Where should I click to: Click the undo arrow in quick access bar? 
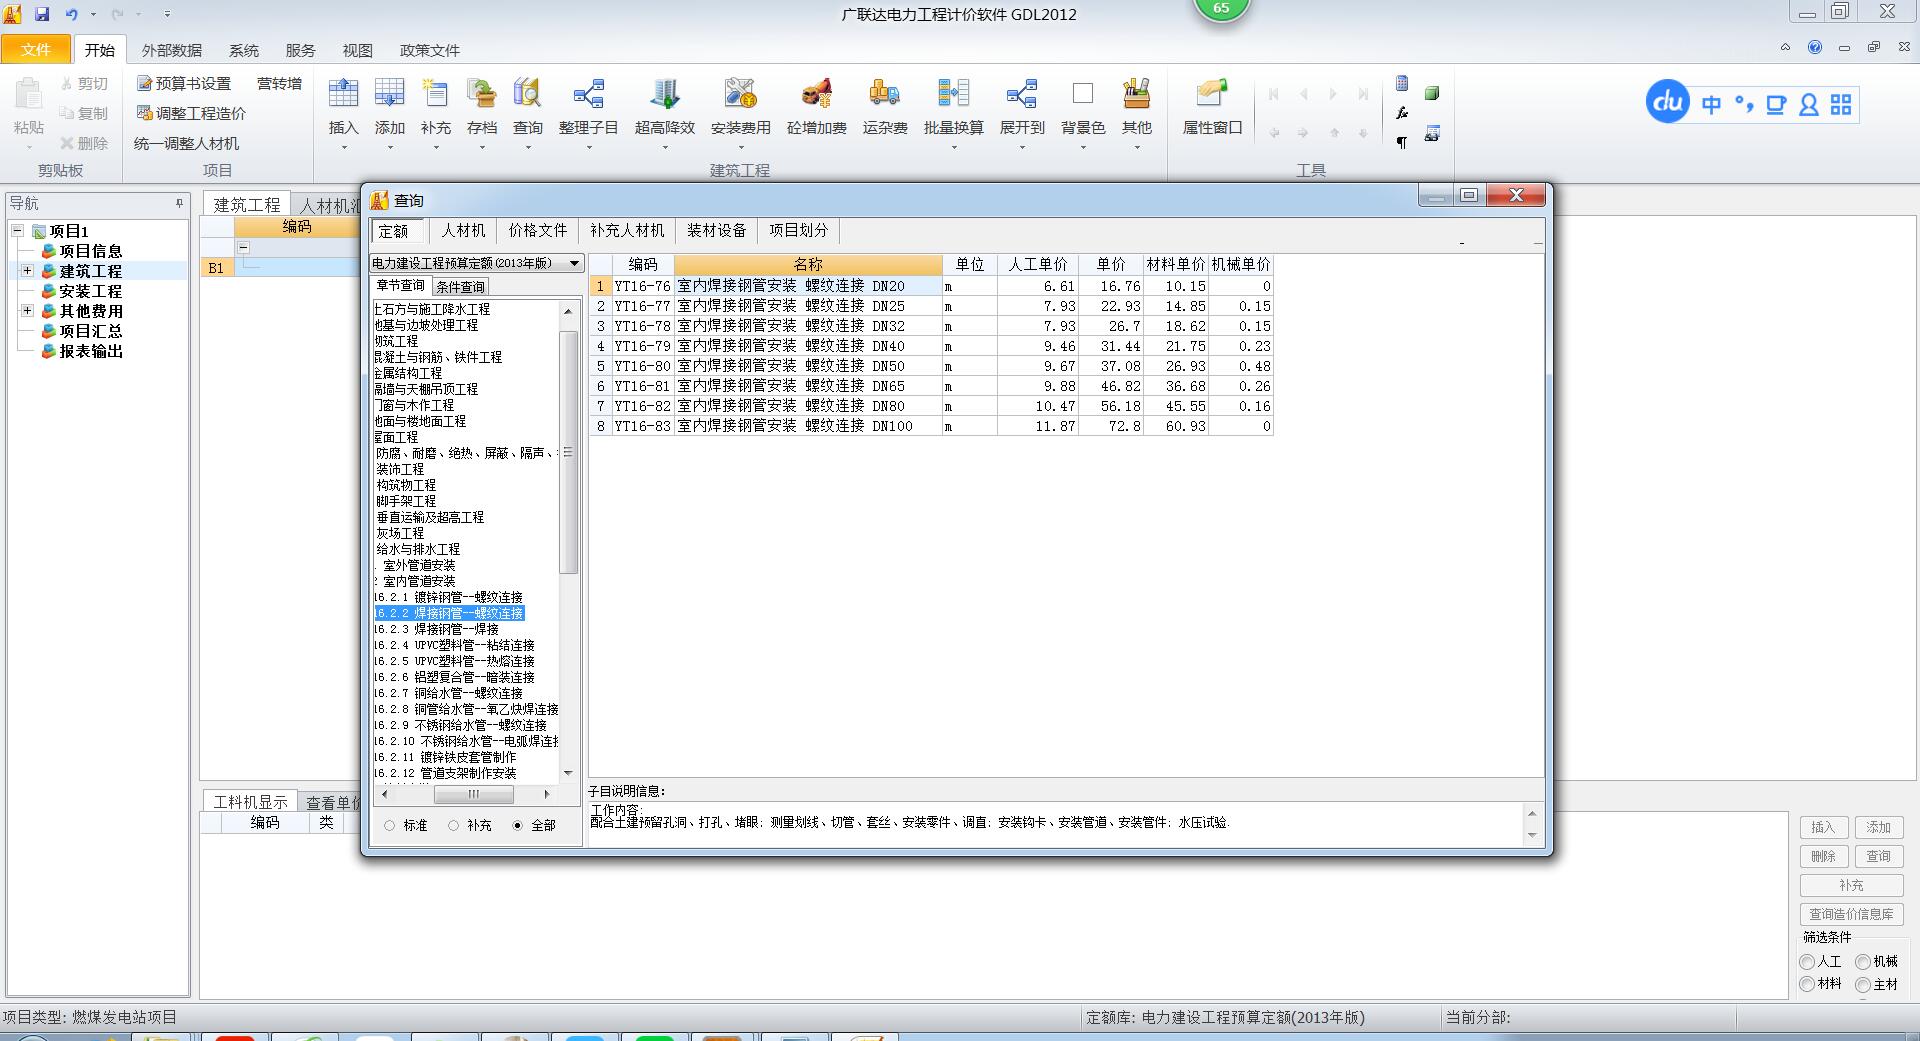point(71,14)
